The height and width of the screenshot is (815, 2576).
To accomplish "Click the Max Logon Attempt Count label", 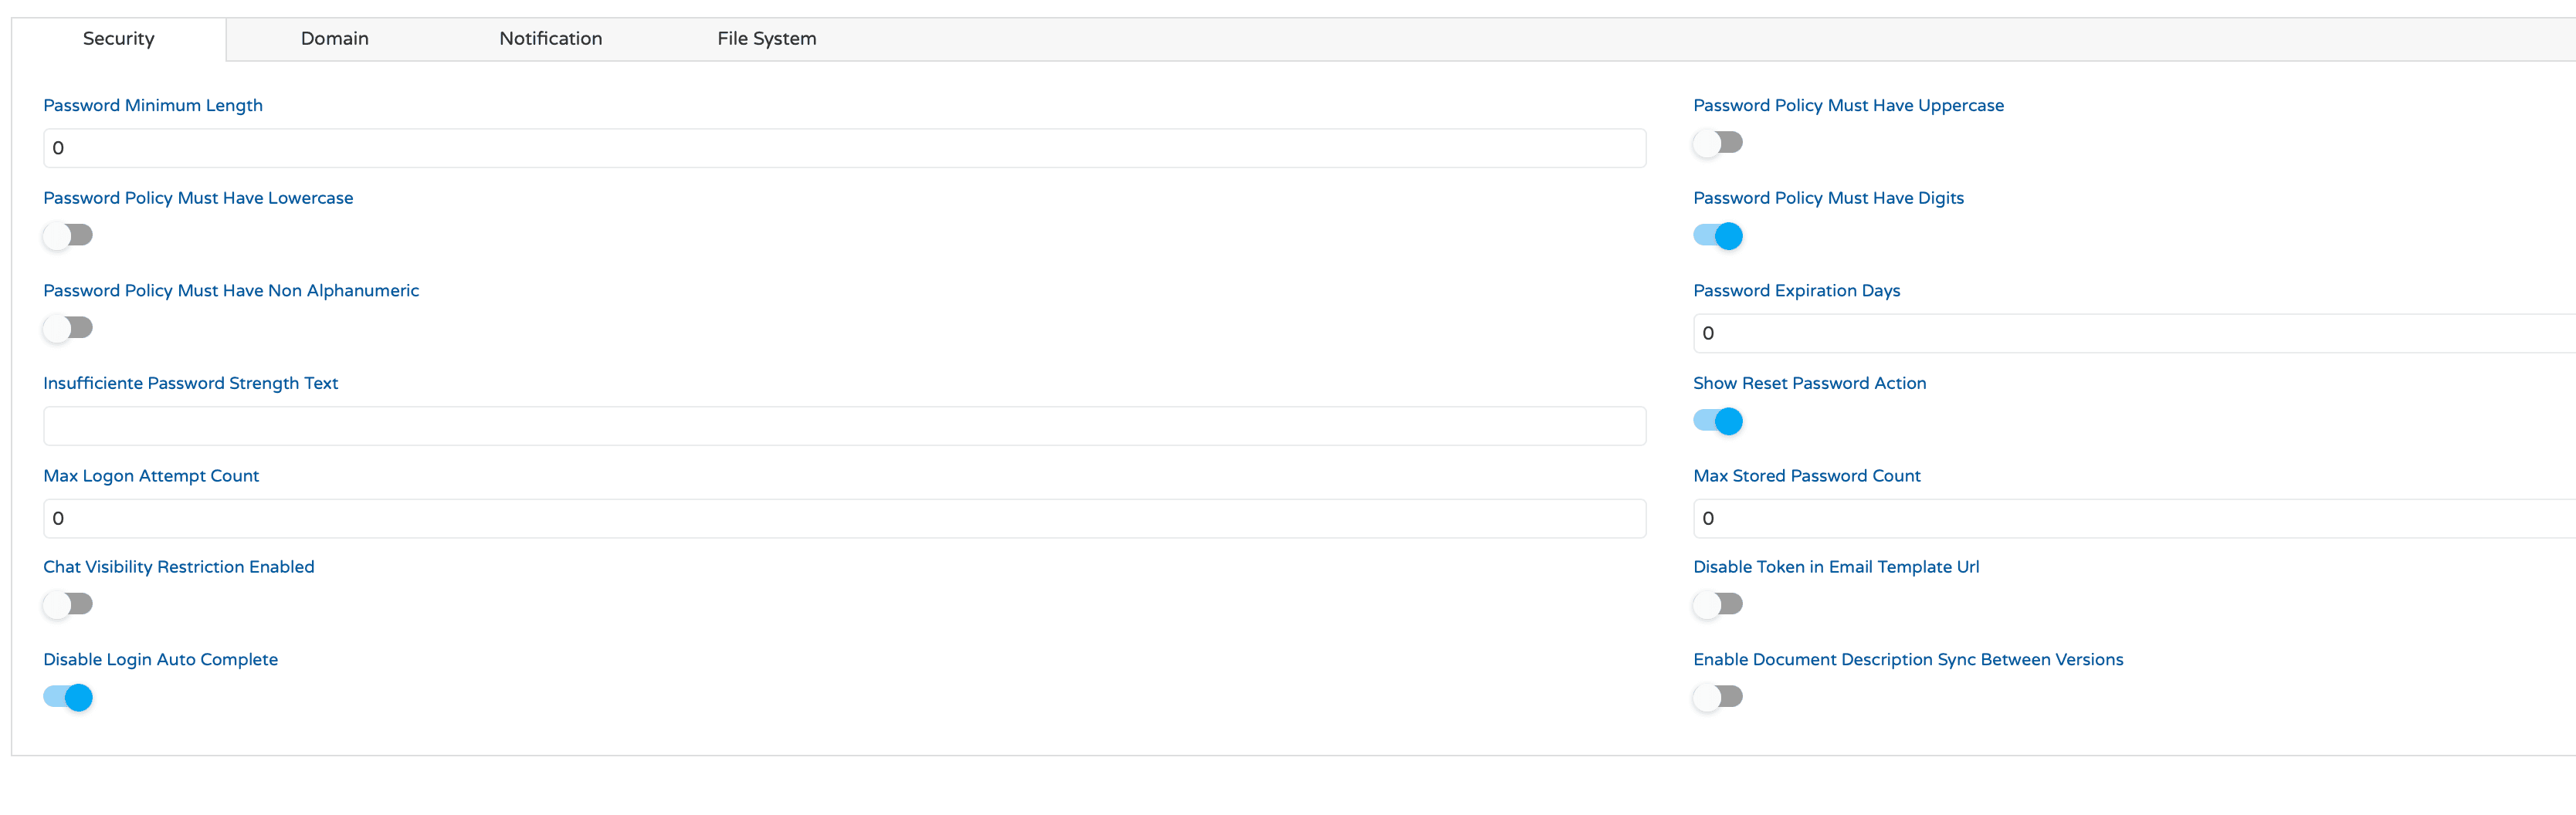I will 151,476.
